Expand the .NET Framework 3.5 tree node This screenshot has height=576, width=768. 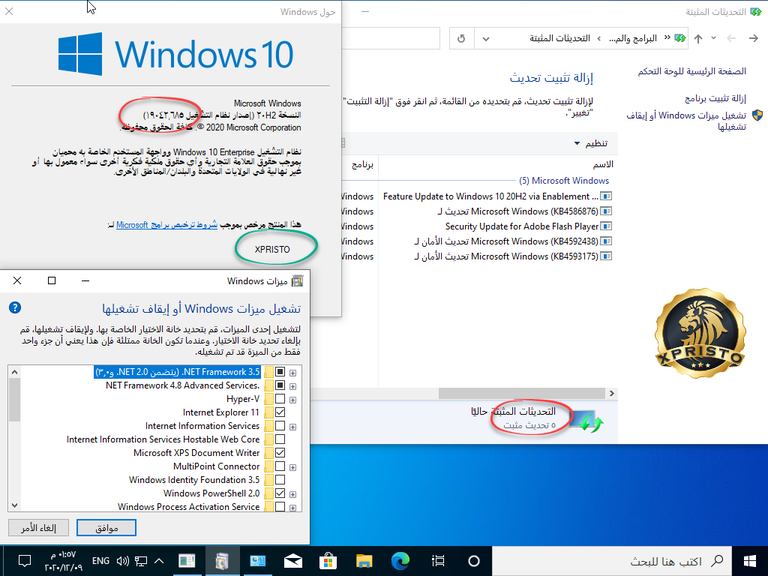[293, 373]
